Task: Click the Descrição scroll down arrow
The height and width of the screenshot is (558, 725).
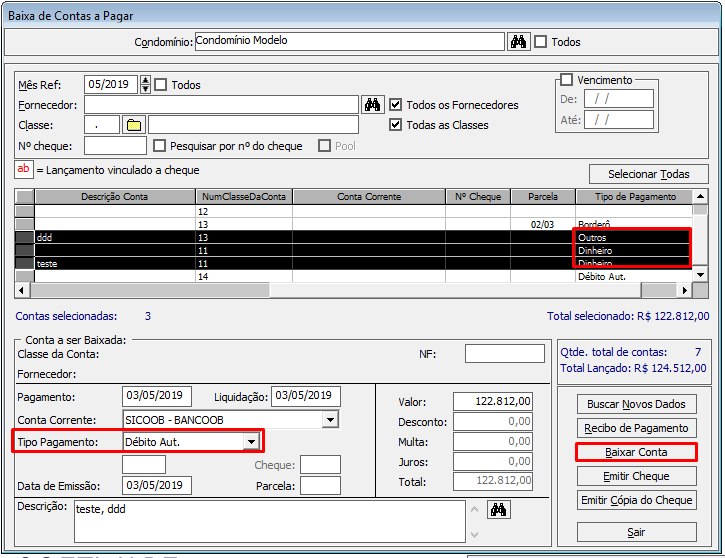Action: click(x=474, y=534)
